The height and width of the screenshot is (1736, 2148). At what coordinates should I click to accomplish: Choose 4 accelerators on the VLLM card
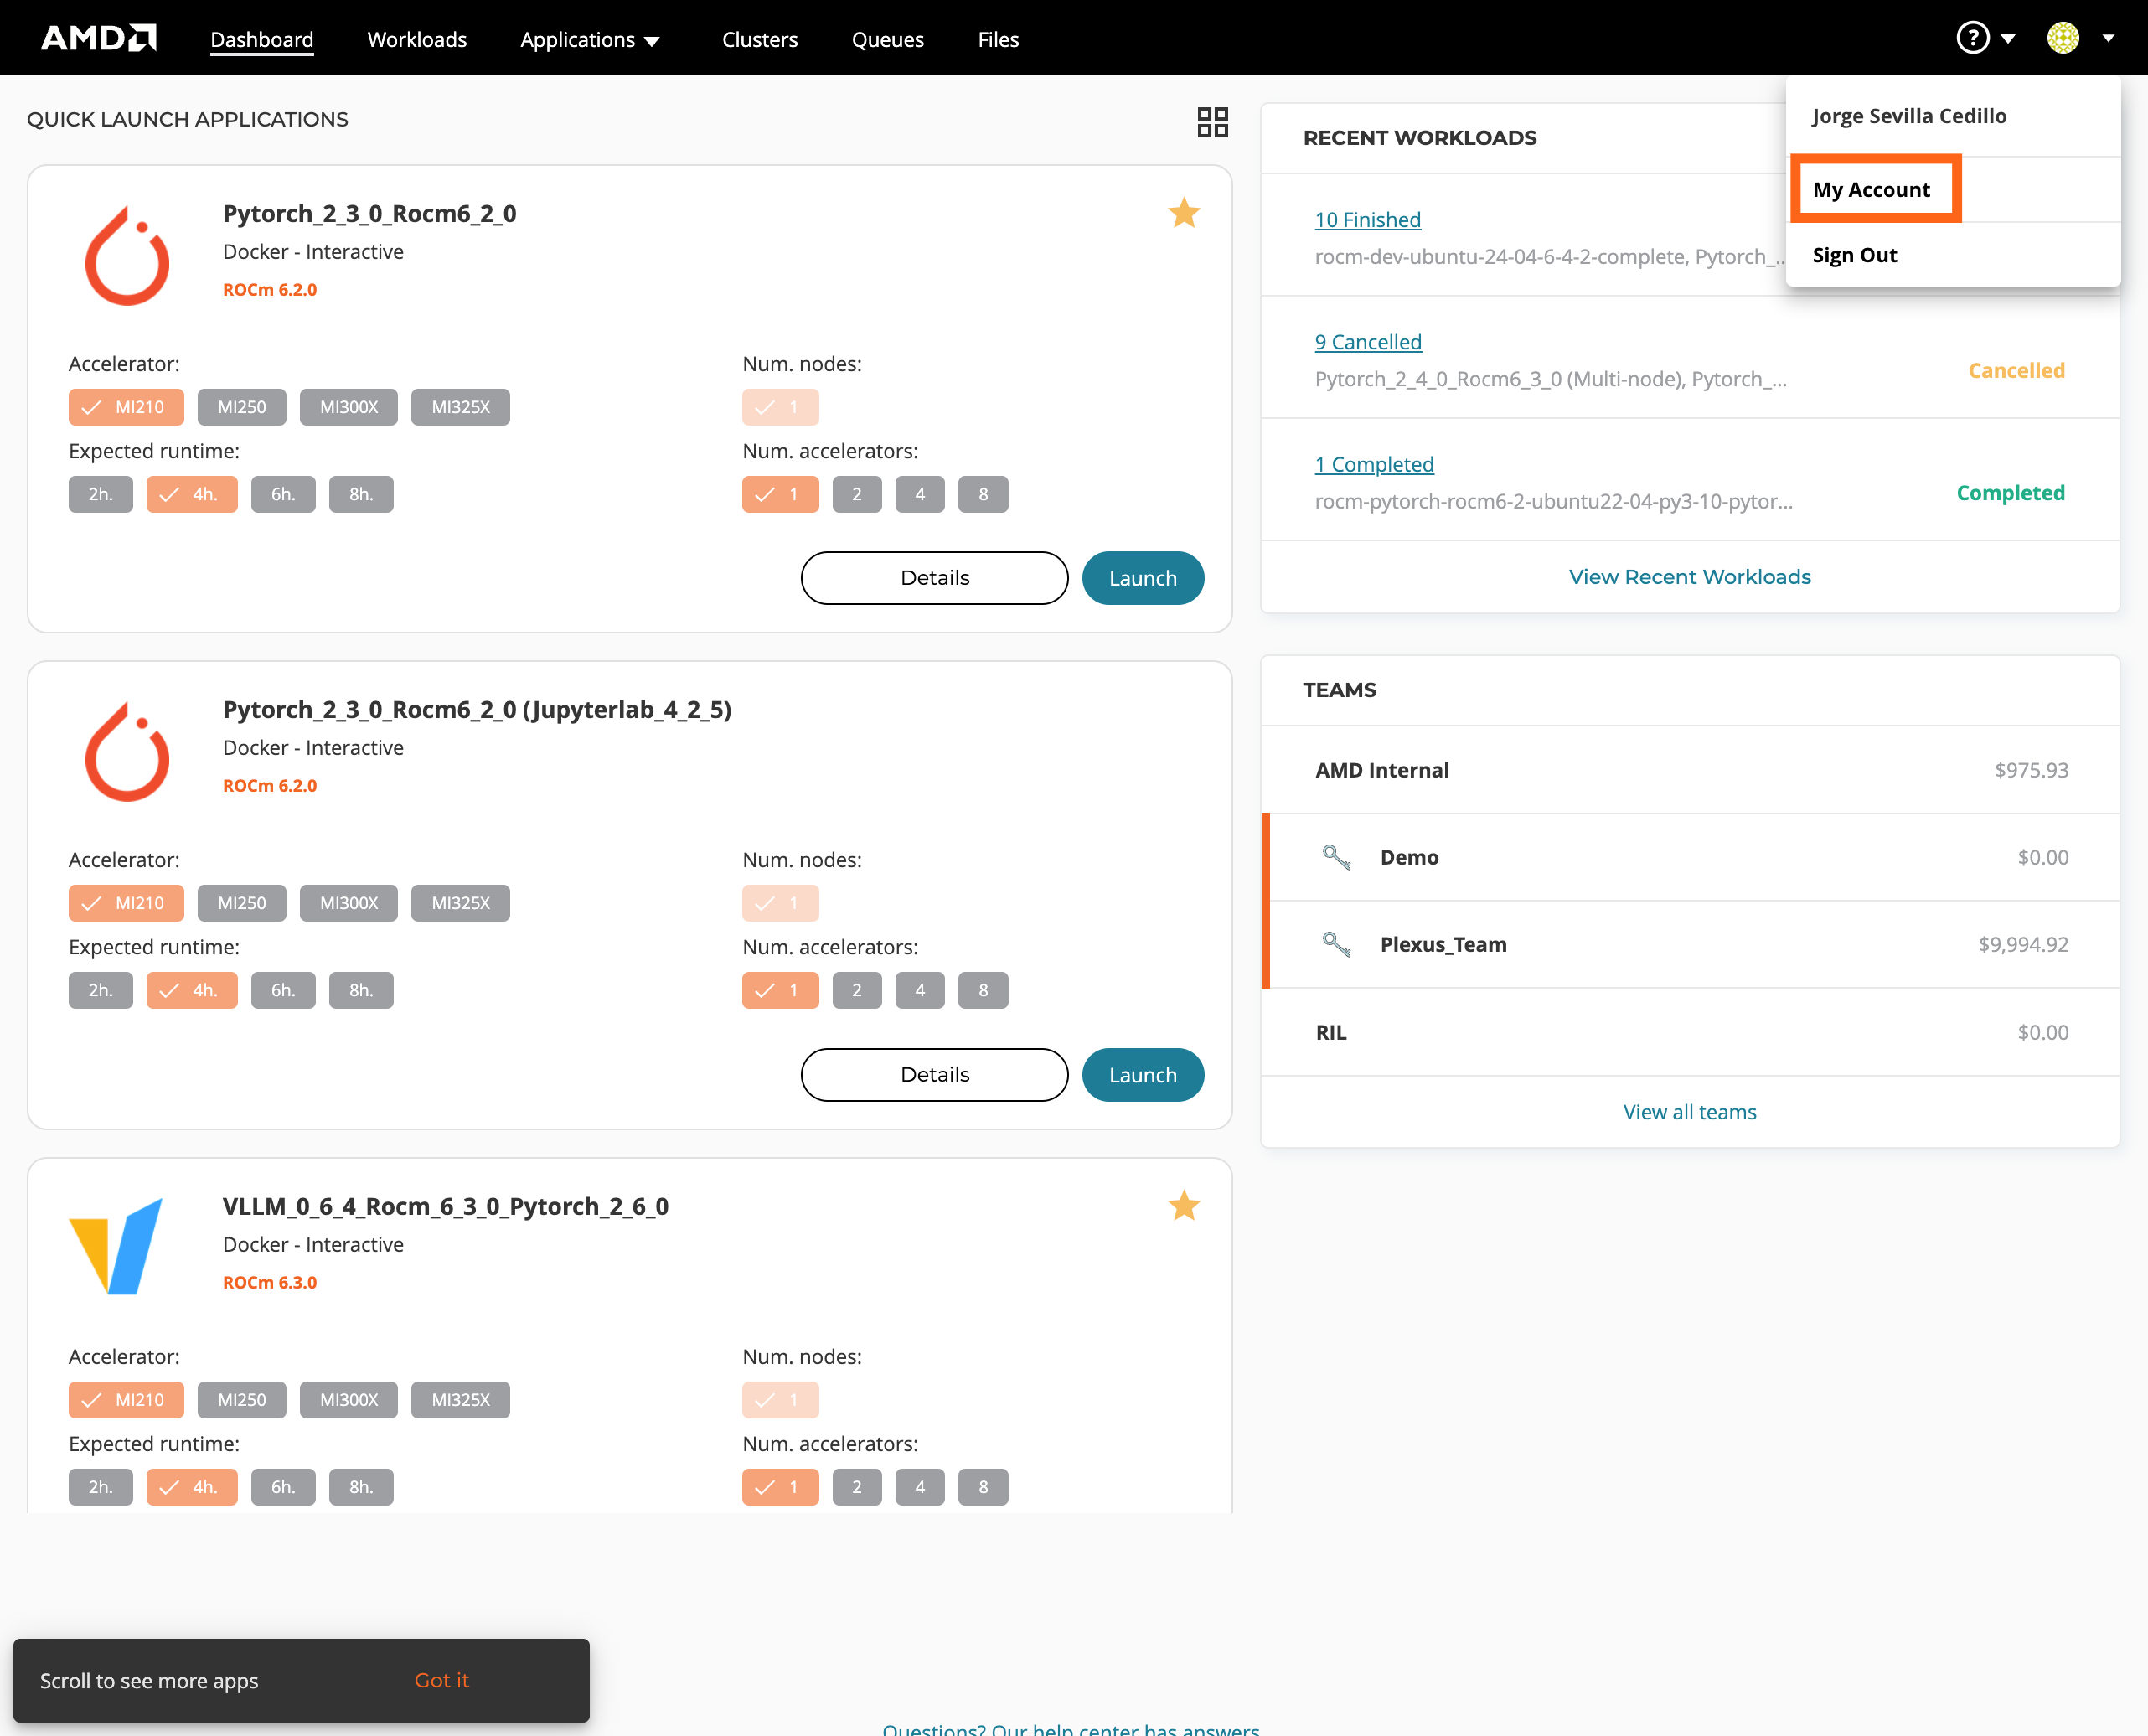tap(920, 1487)
